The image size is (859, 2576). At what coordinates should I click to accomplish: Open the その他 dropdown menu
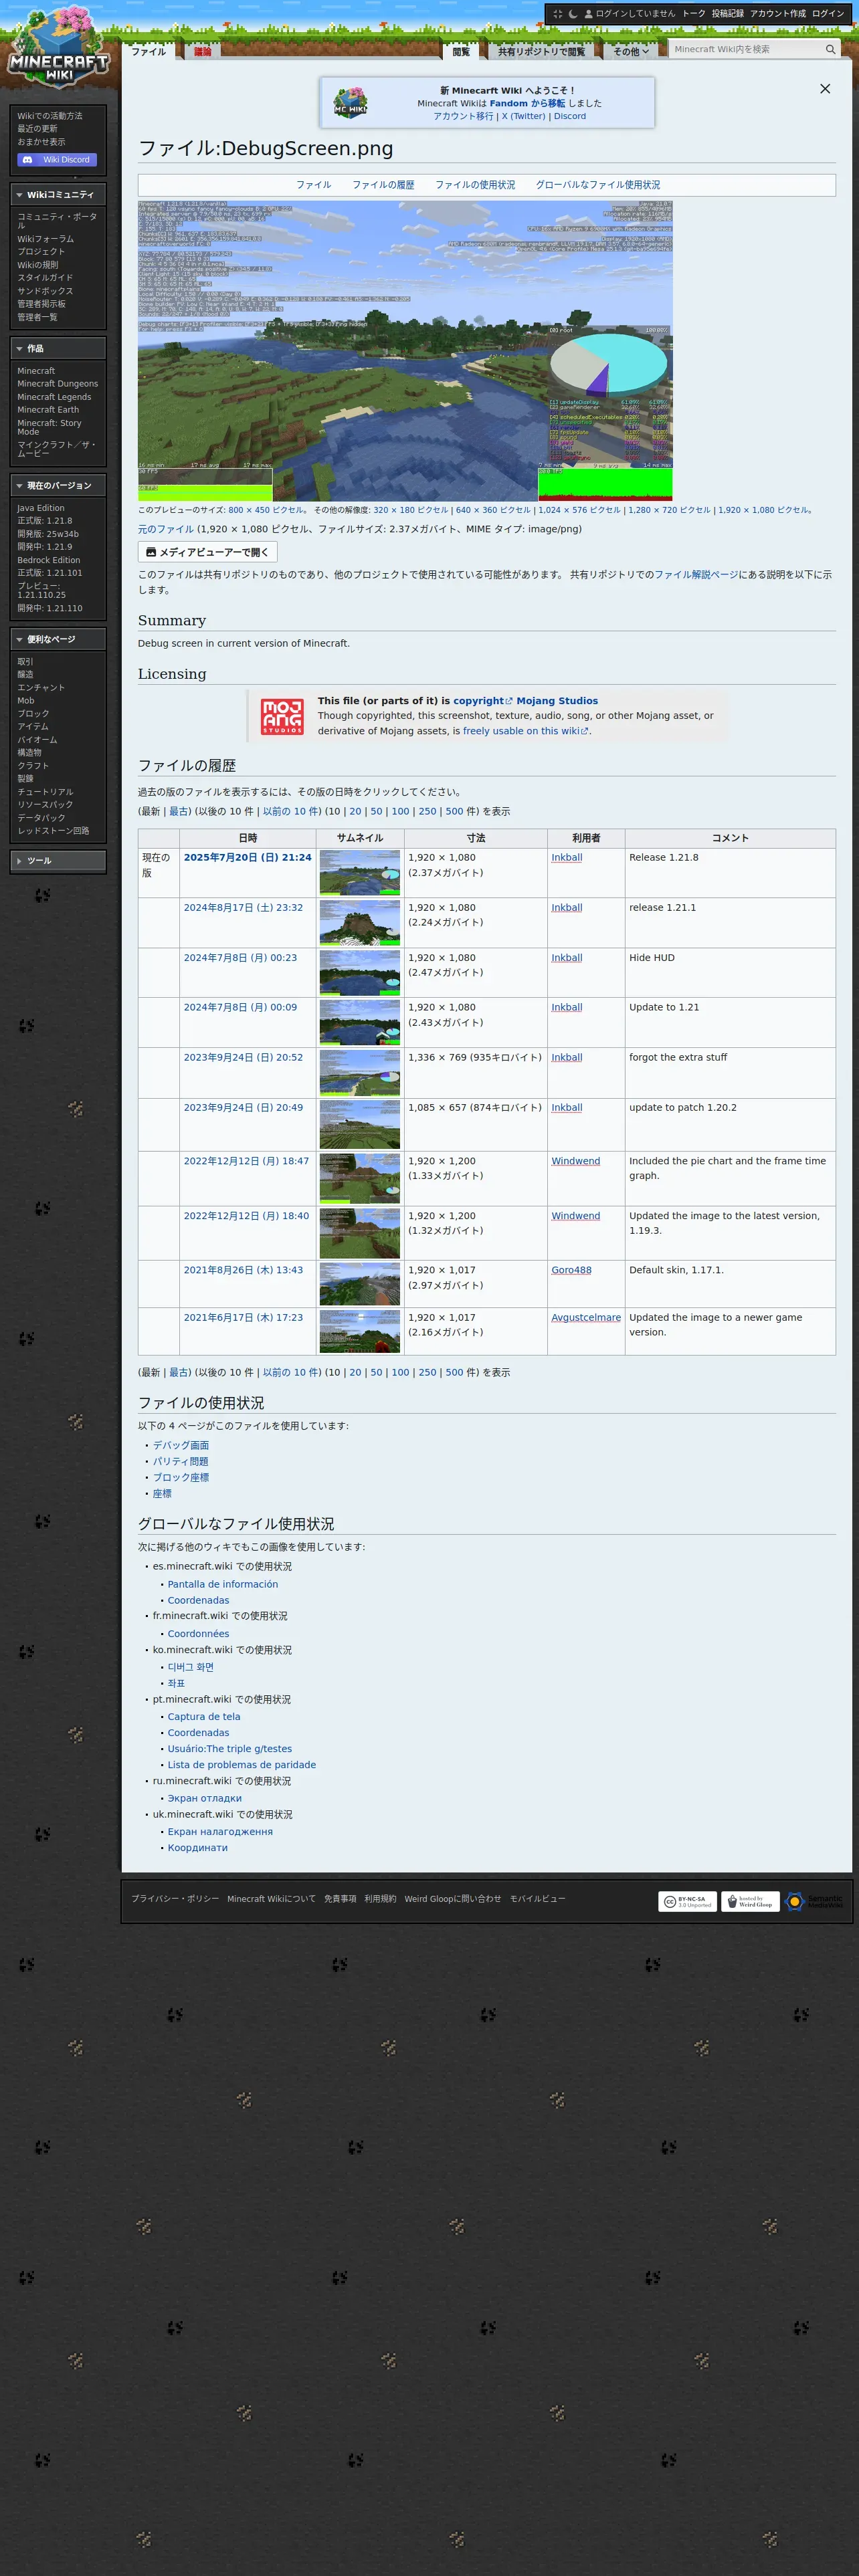point(631,51)
